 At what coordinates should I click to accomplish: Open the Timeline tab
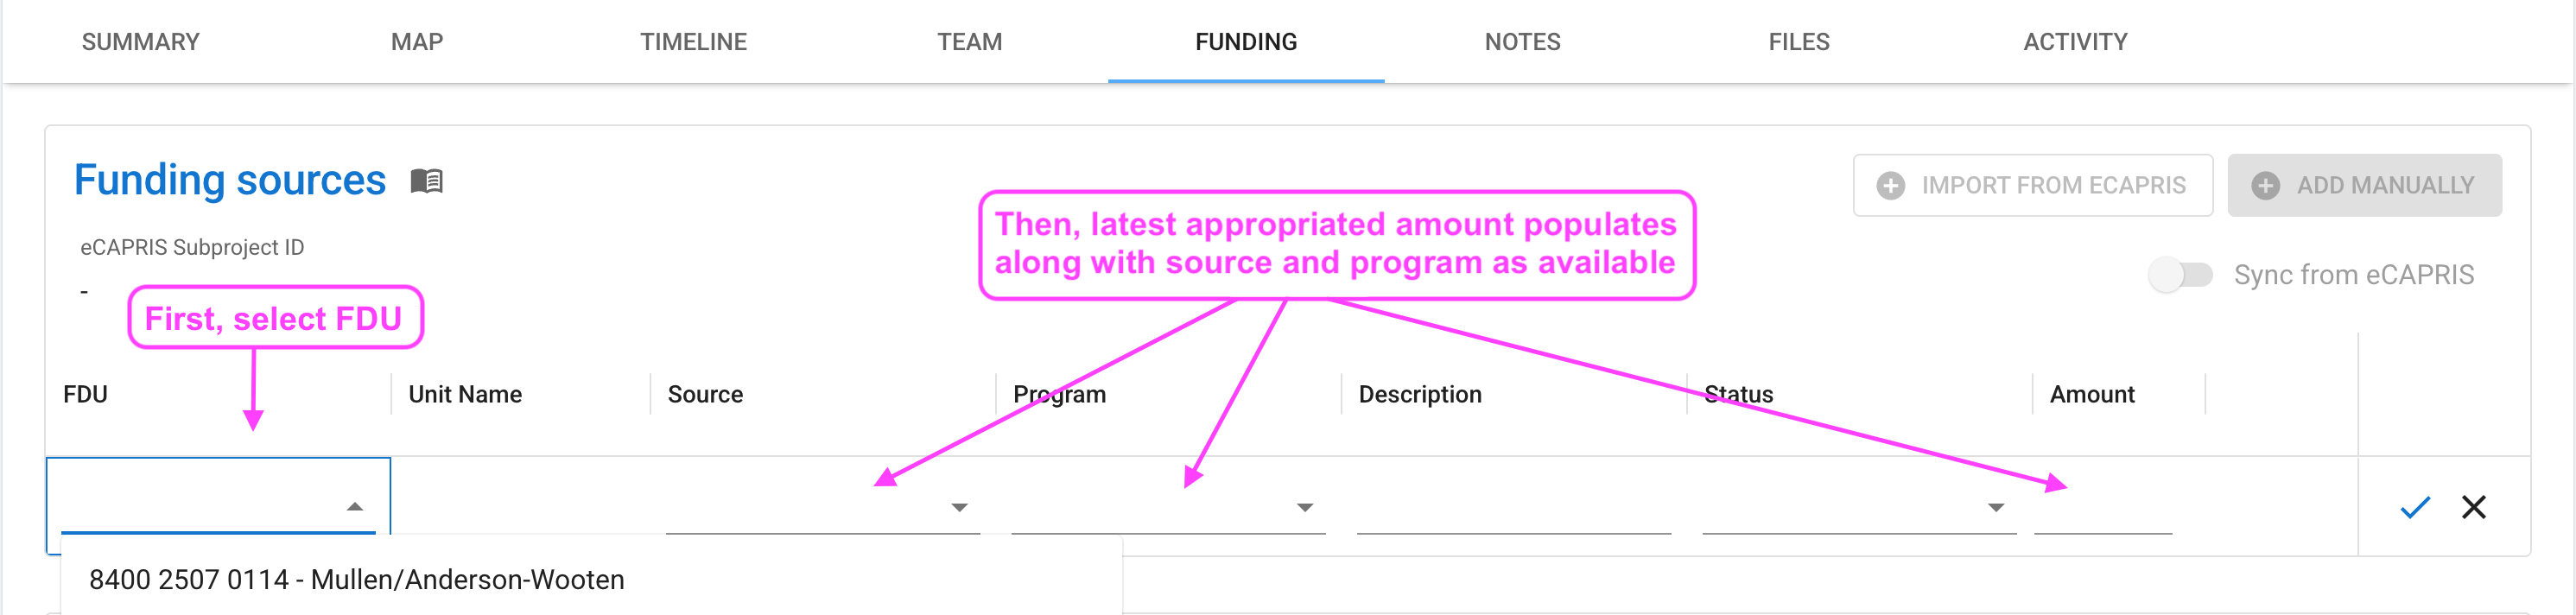[693, 42]
